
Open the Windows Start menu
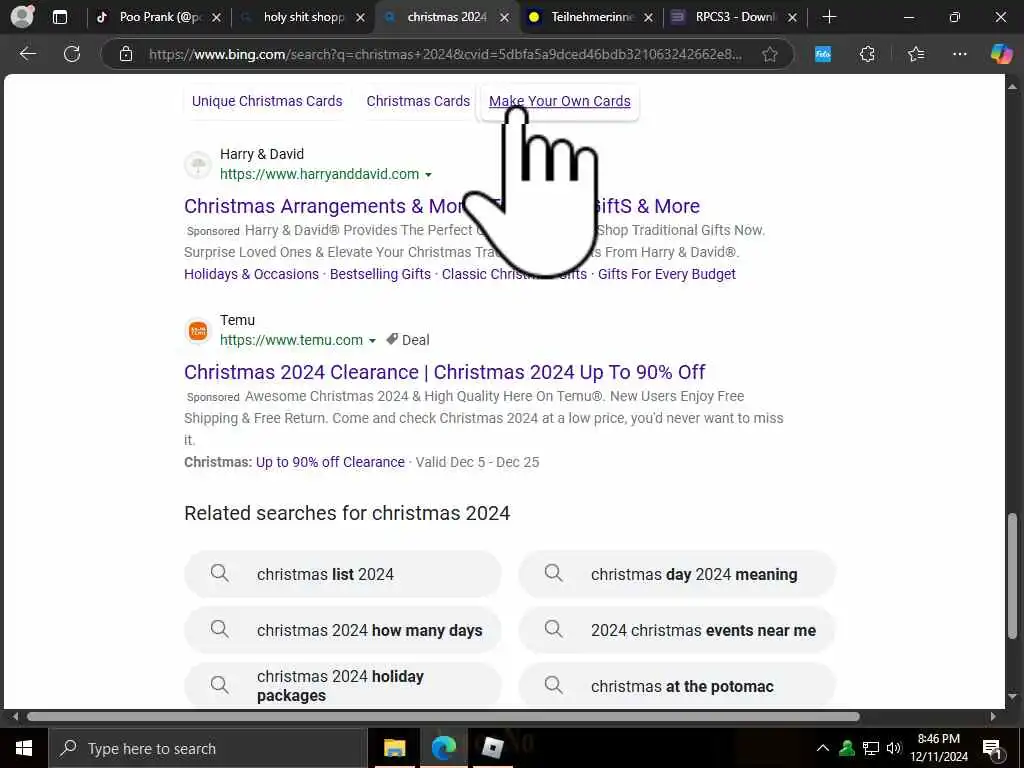(x=24, y=748)
